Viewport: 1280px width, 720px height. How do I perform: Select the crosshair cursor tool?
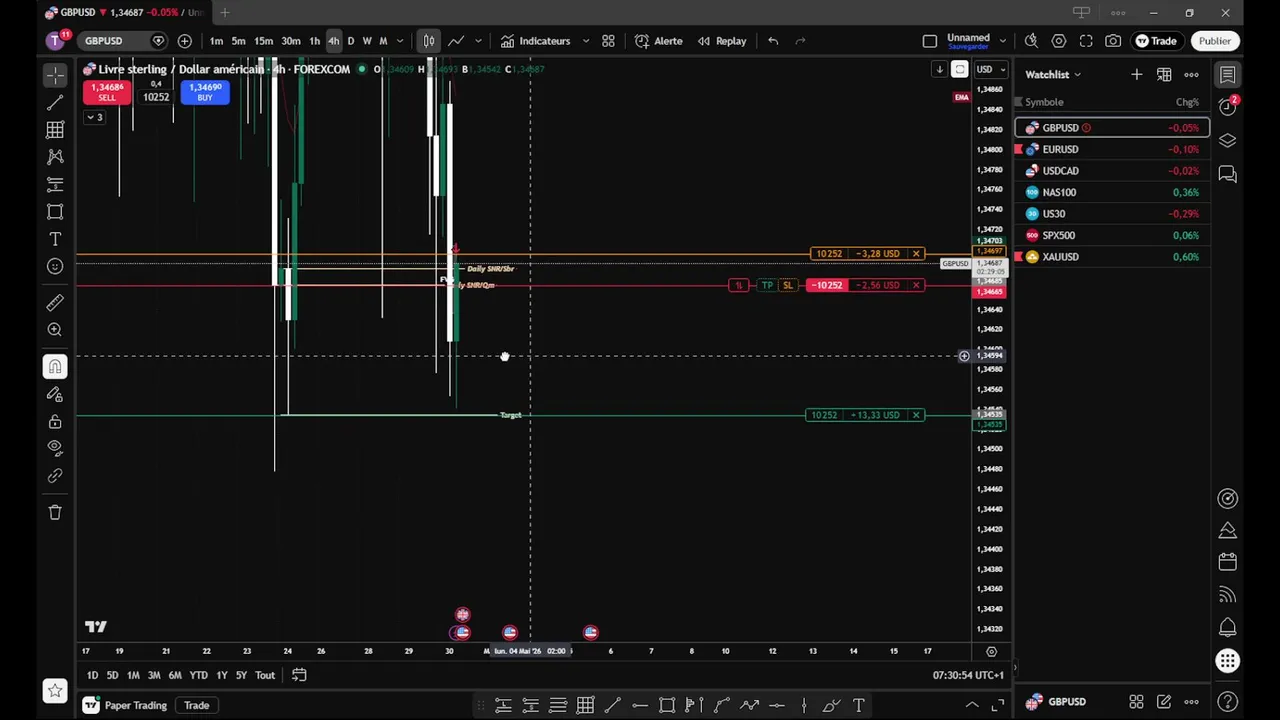point(55,75)
